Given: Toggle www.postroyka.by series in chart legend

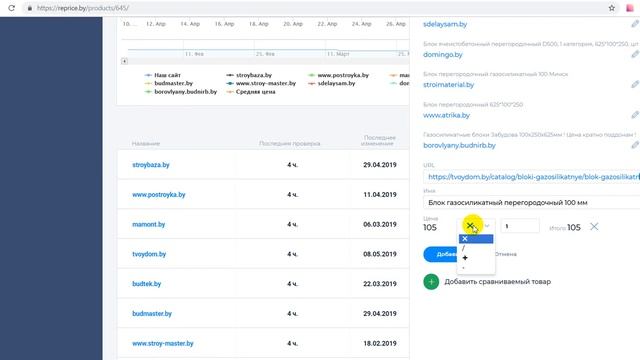Looking at the screenshot, I should 338,75.
